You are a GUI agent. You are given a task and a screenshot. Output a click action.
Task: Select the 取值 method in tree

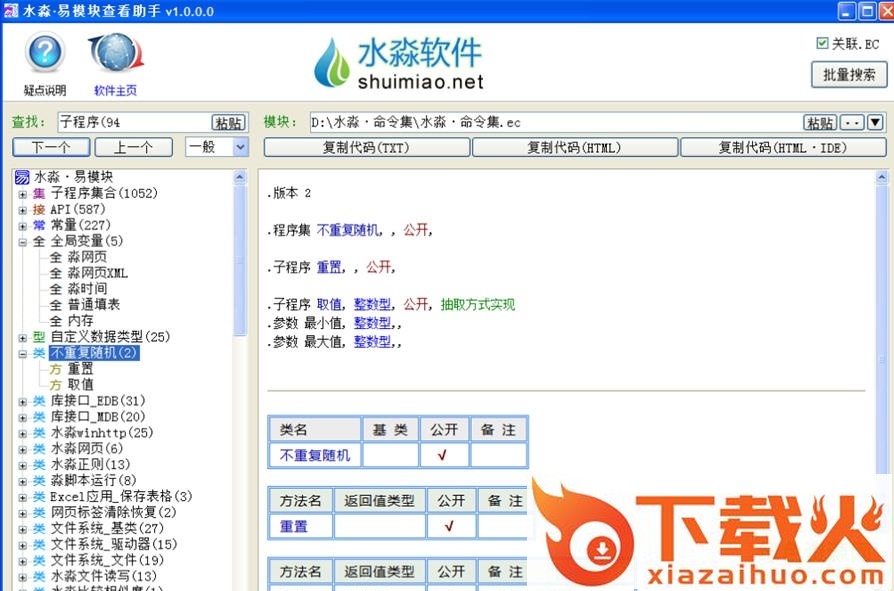80,385
